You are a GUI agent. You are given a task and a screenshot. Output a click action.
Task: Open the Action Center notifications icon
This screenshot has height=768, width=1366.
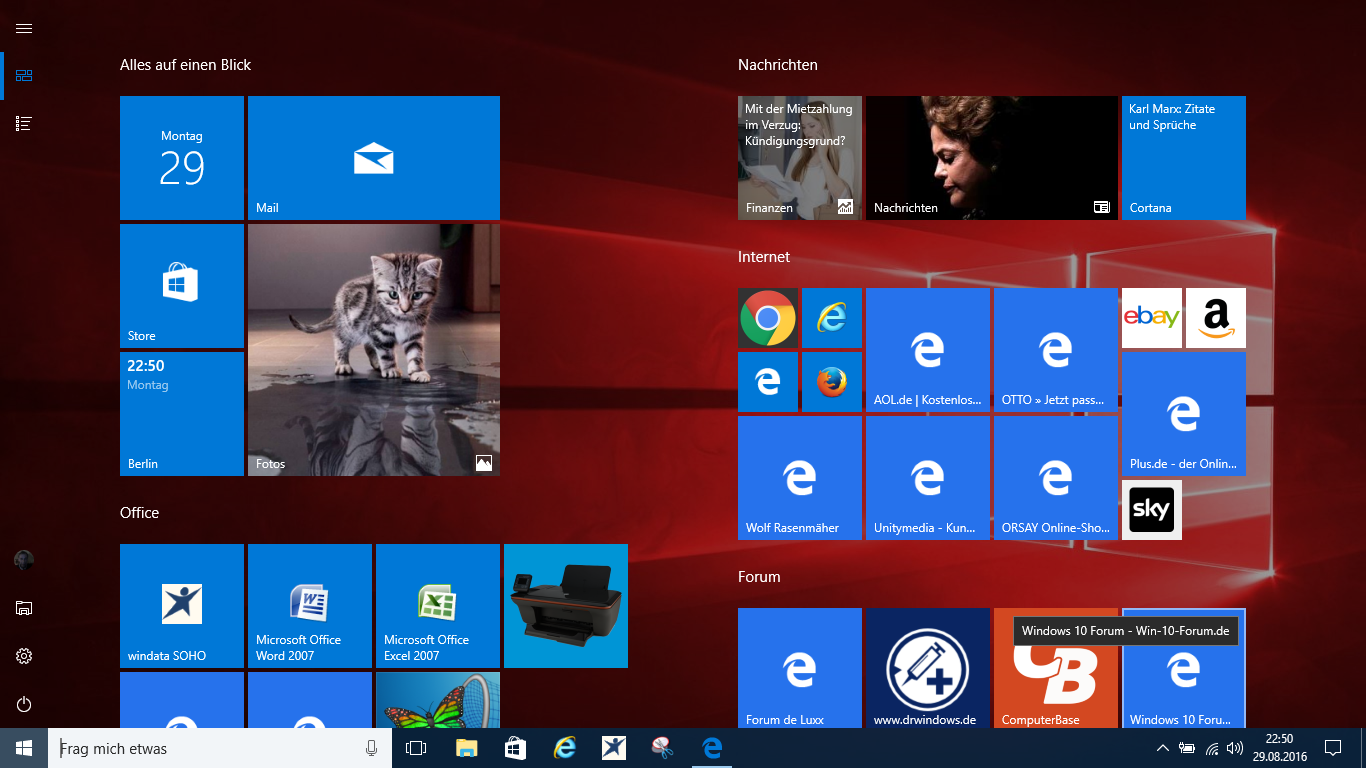click(x=1332, y=748)
